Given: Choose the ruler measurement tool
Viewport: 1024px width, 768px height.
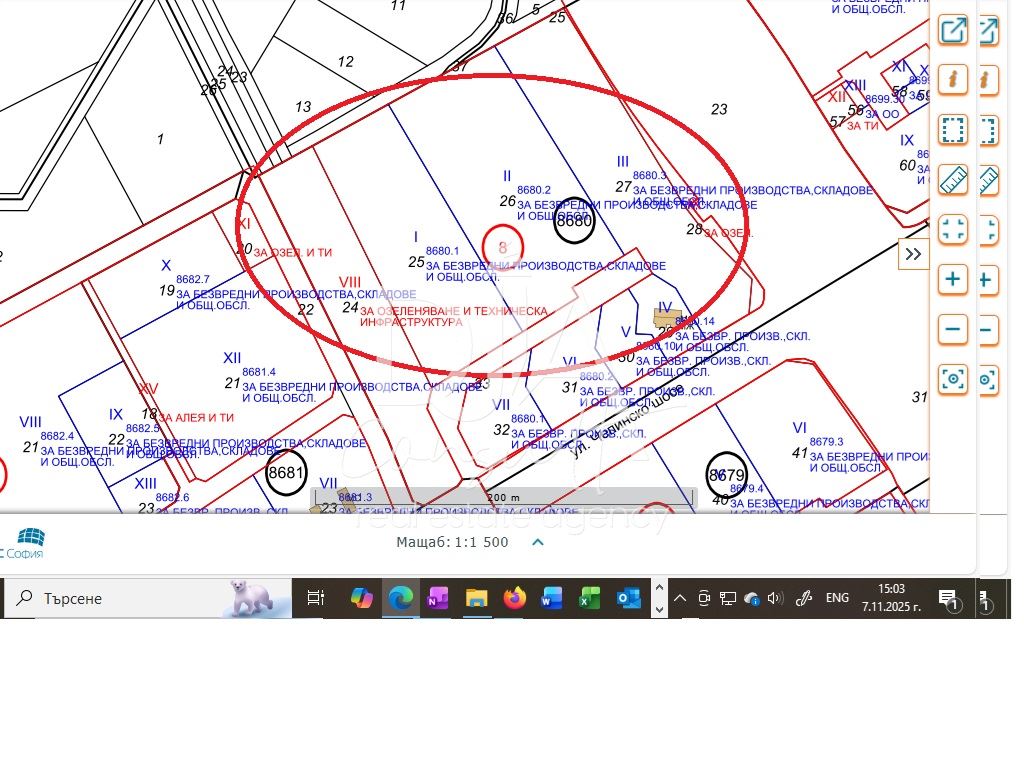Looking at the screenshot, I should point(953,180).
